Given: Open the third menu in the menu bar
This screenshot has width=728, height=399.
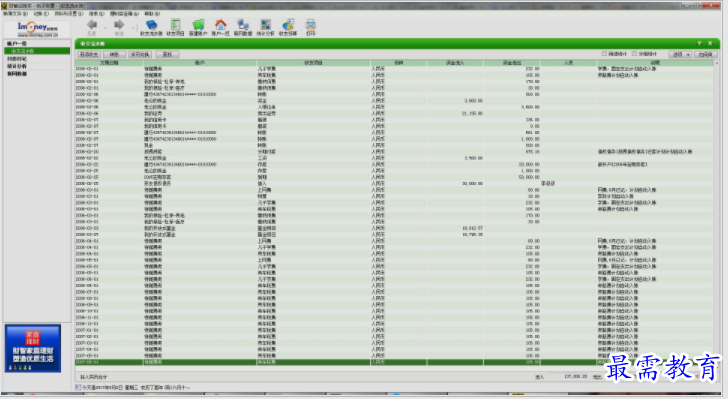Looking at the screenshot, I should 69,14.
